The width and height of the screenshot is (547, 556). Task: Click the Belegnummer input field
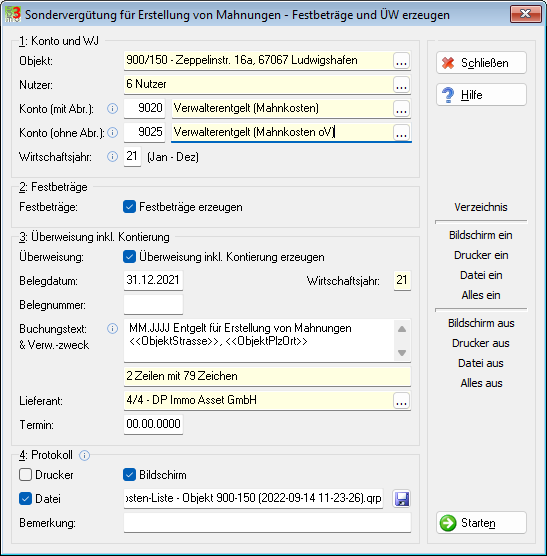[x=153, y=305]
